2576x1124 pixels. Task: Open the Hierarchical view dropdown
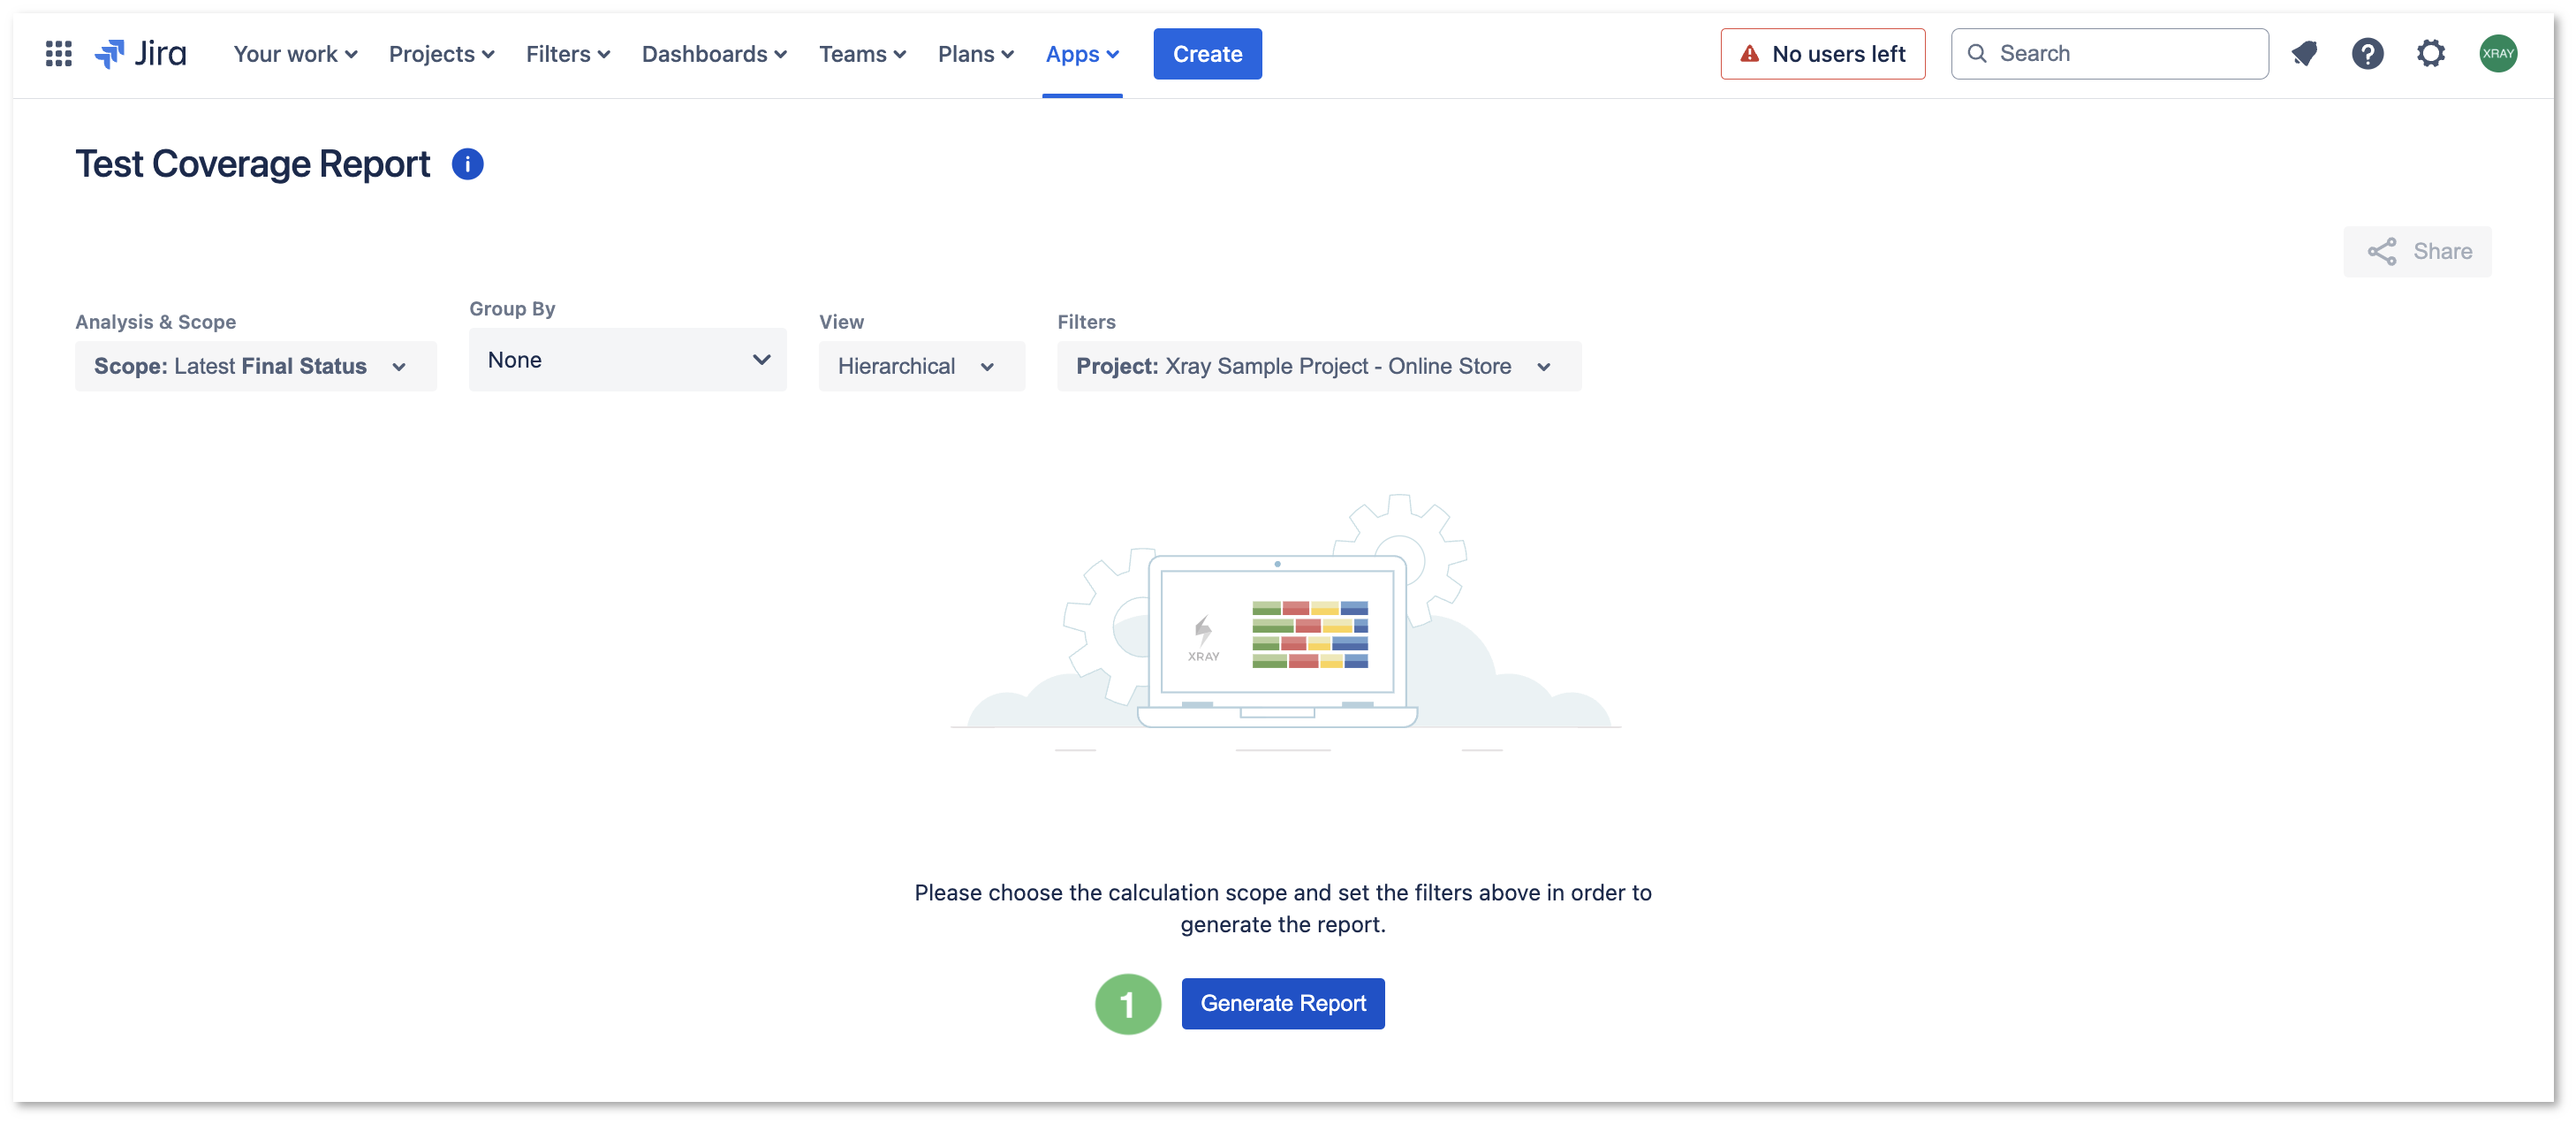[921, 366]
